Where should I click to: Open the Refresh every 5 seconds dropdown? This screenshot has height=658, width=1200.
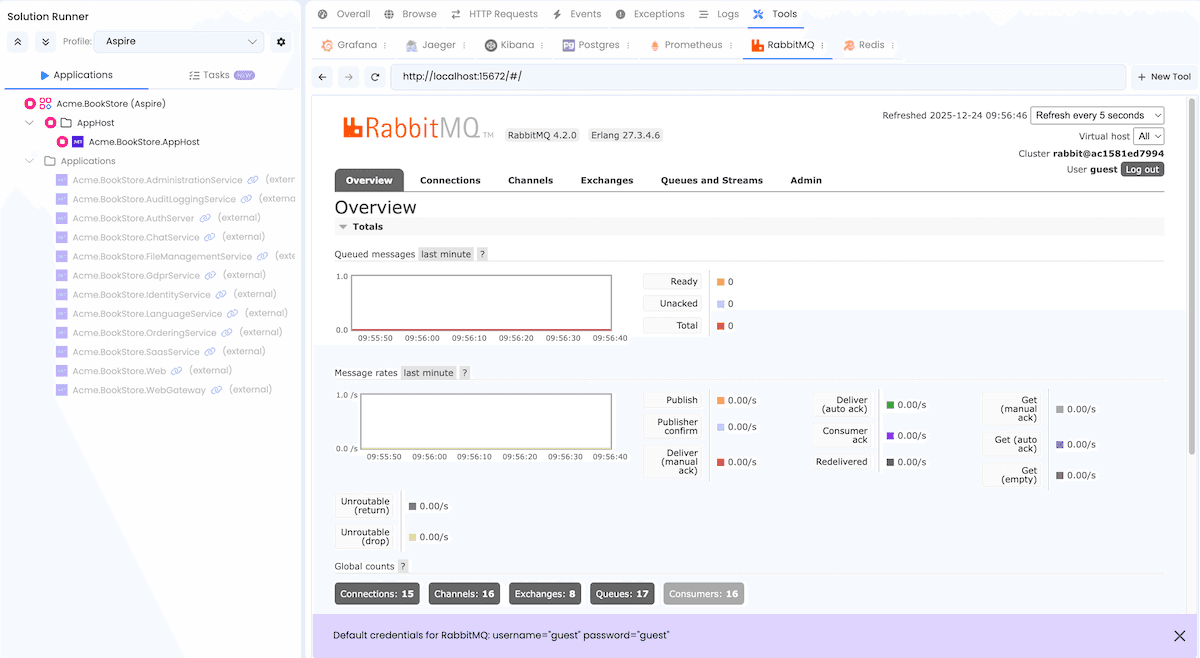click(1097, 115)
